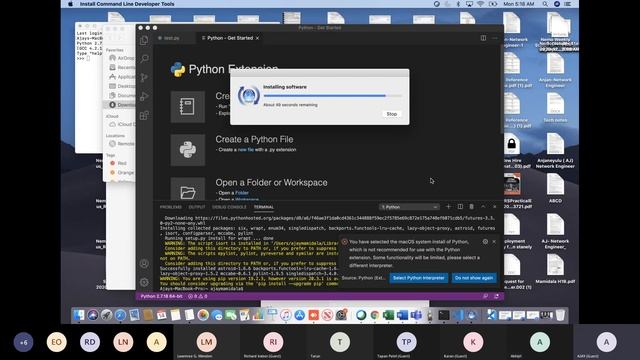Viewport: 640px width, 360px height.
Task: Click Python 2.7.16 64-bit in the status bar
Action: point(161,296)
